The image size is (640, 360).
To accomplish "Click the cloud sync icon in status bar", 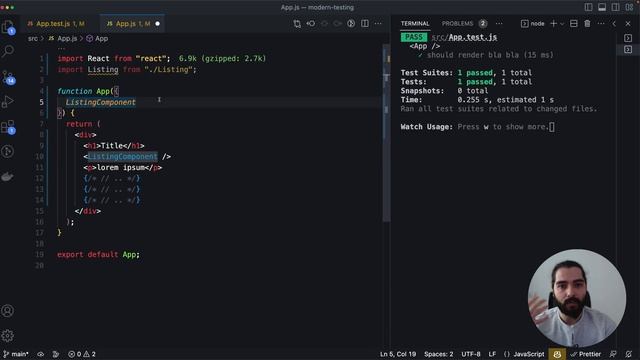I will point(40,354).
